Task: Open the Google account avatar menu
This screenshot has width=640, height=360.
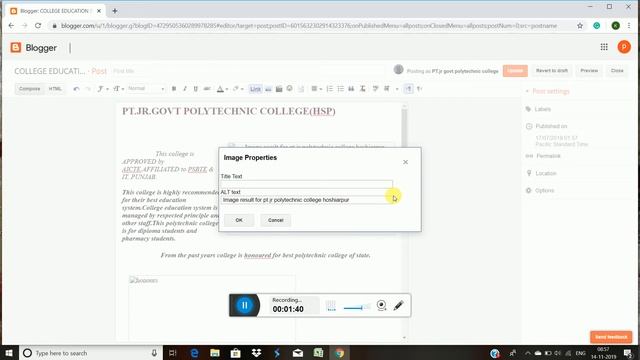Action: (624, 47)
